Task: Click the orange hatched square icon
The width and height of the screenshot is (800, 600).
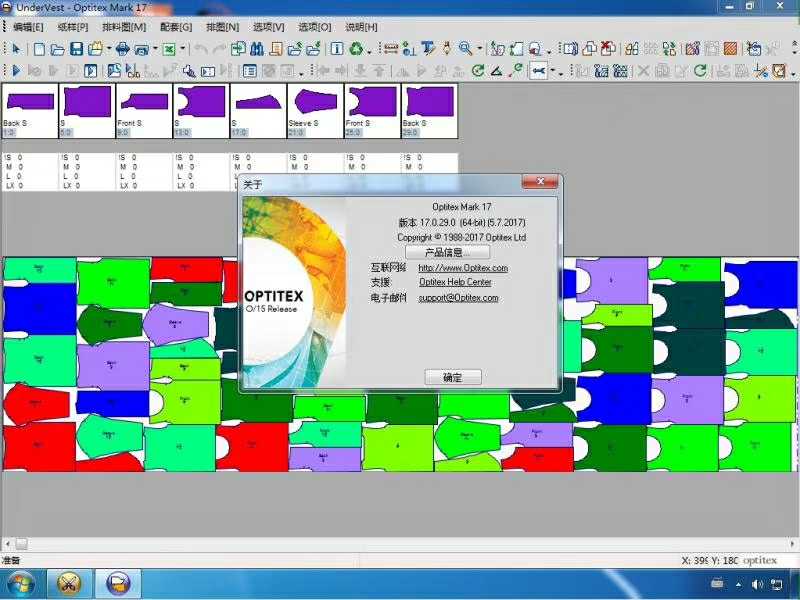Action: point(731,48)
